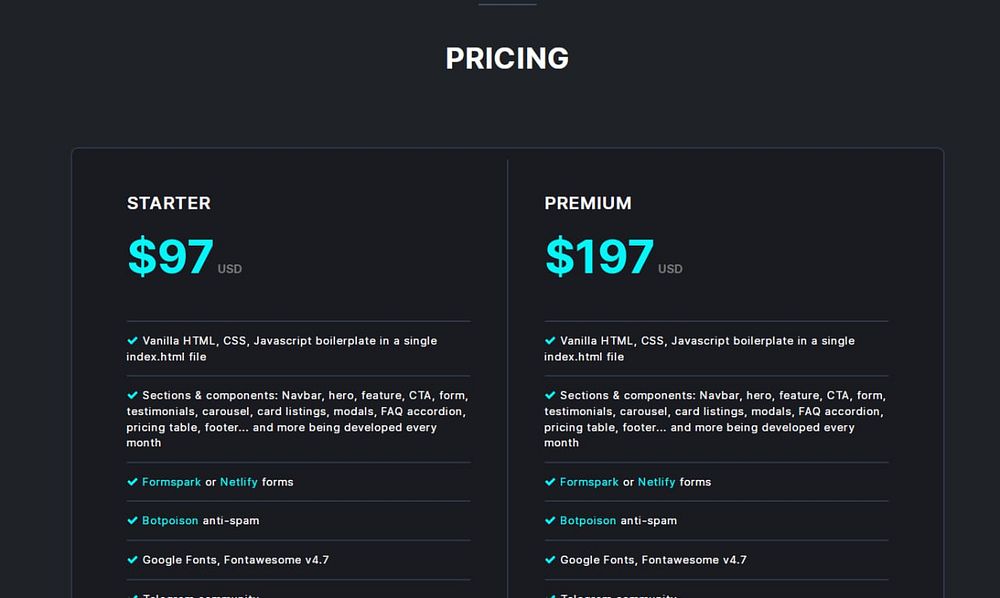Select the STARTER plan heading
Screen dimensions: 1000x598
pos(169,204)
